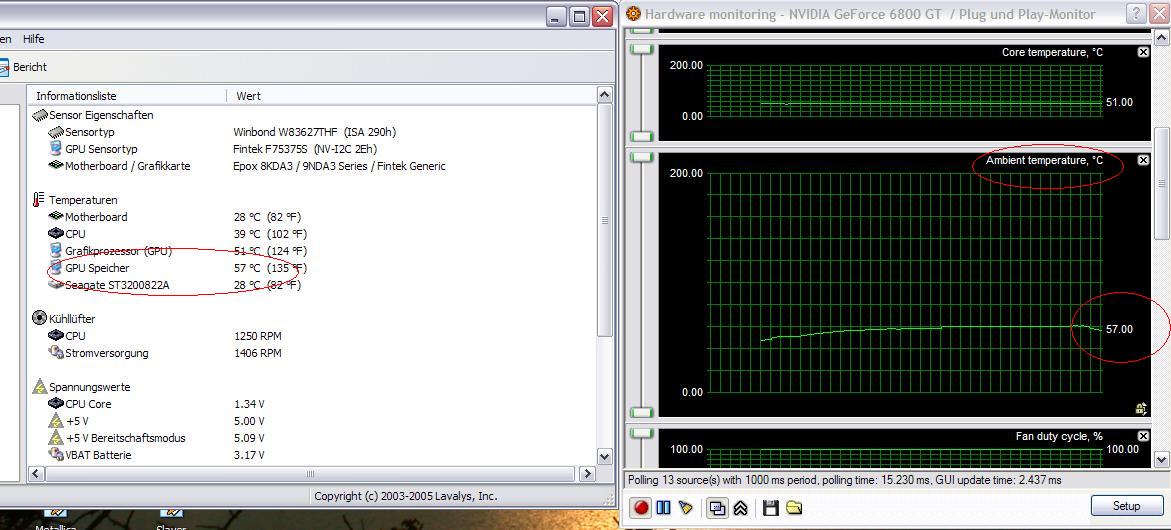Click the warning triangle icon beside Spannungswerte

[40, 387]
